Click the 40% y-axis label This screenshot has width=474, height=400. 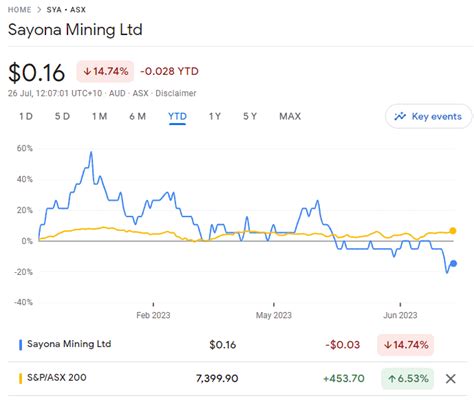click(25, 179)
